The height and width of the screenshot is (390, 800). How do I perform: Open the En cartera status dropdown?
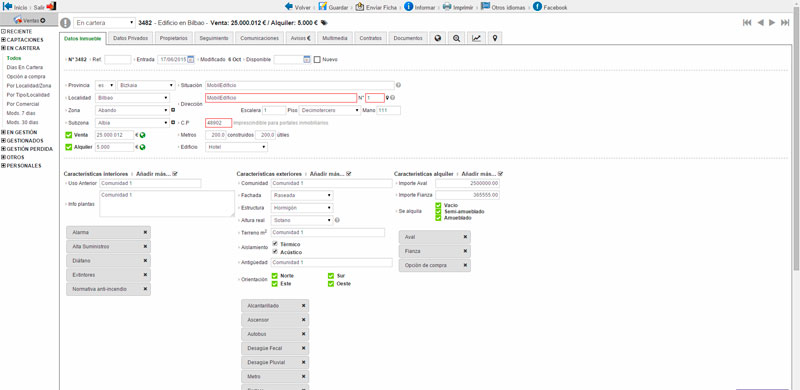pos(105,23)
